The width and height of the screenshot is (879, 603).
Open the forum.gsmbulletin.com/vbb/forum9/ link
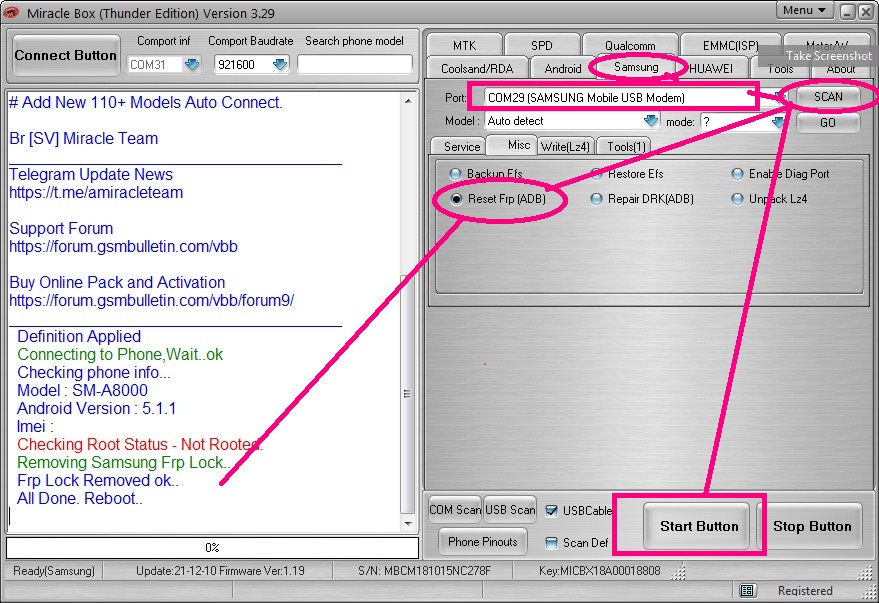coord(151,300)
